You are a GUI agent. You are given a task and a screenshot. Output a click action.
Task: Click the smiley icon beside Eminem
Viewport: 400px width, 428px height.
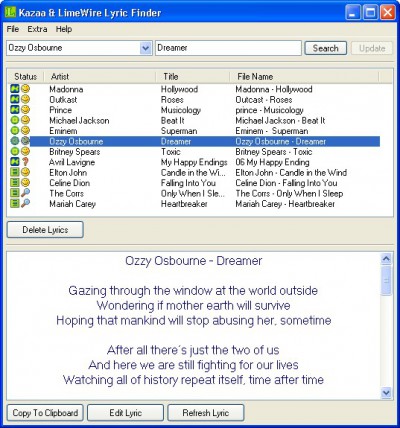(25, 130)
